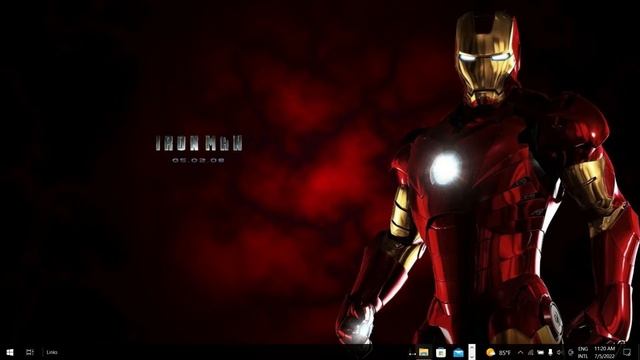Click the microphone tray icon

(550, 352)
